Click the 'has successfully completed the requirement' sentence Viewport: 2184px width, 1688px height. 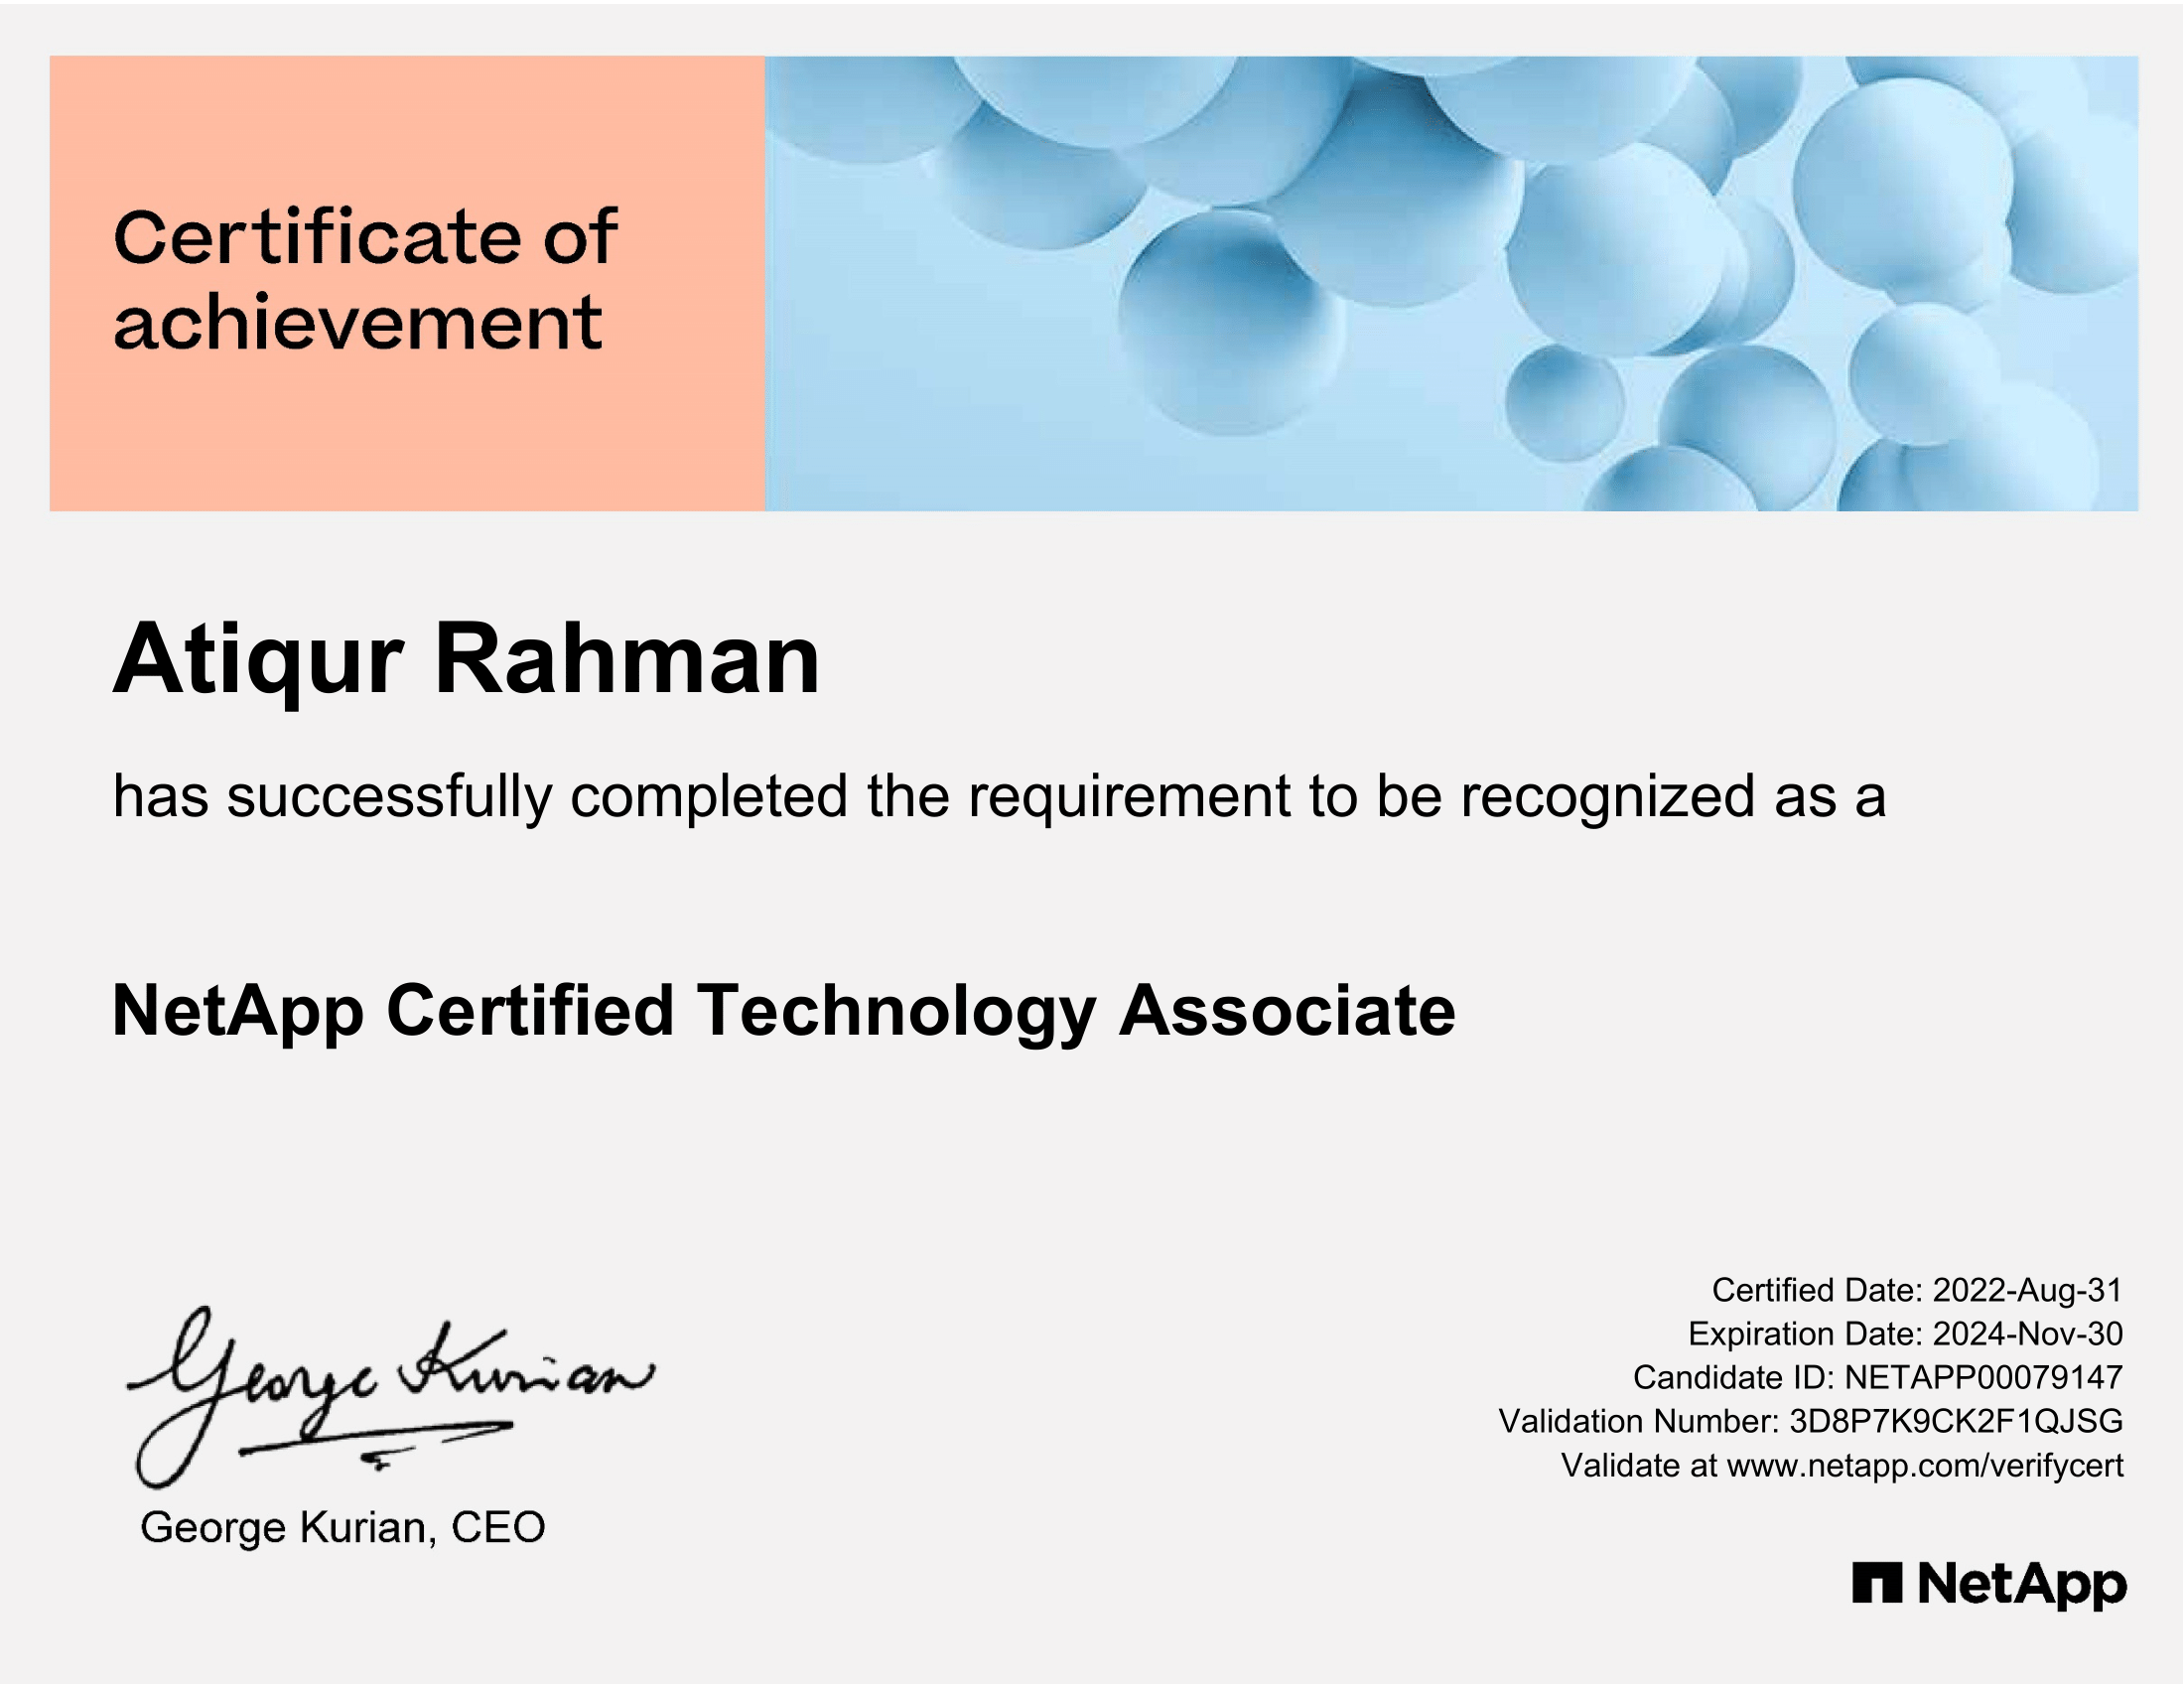click(x=999, y=797)
